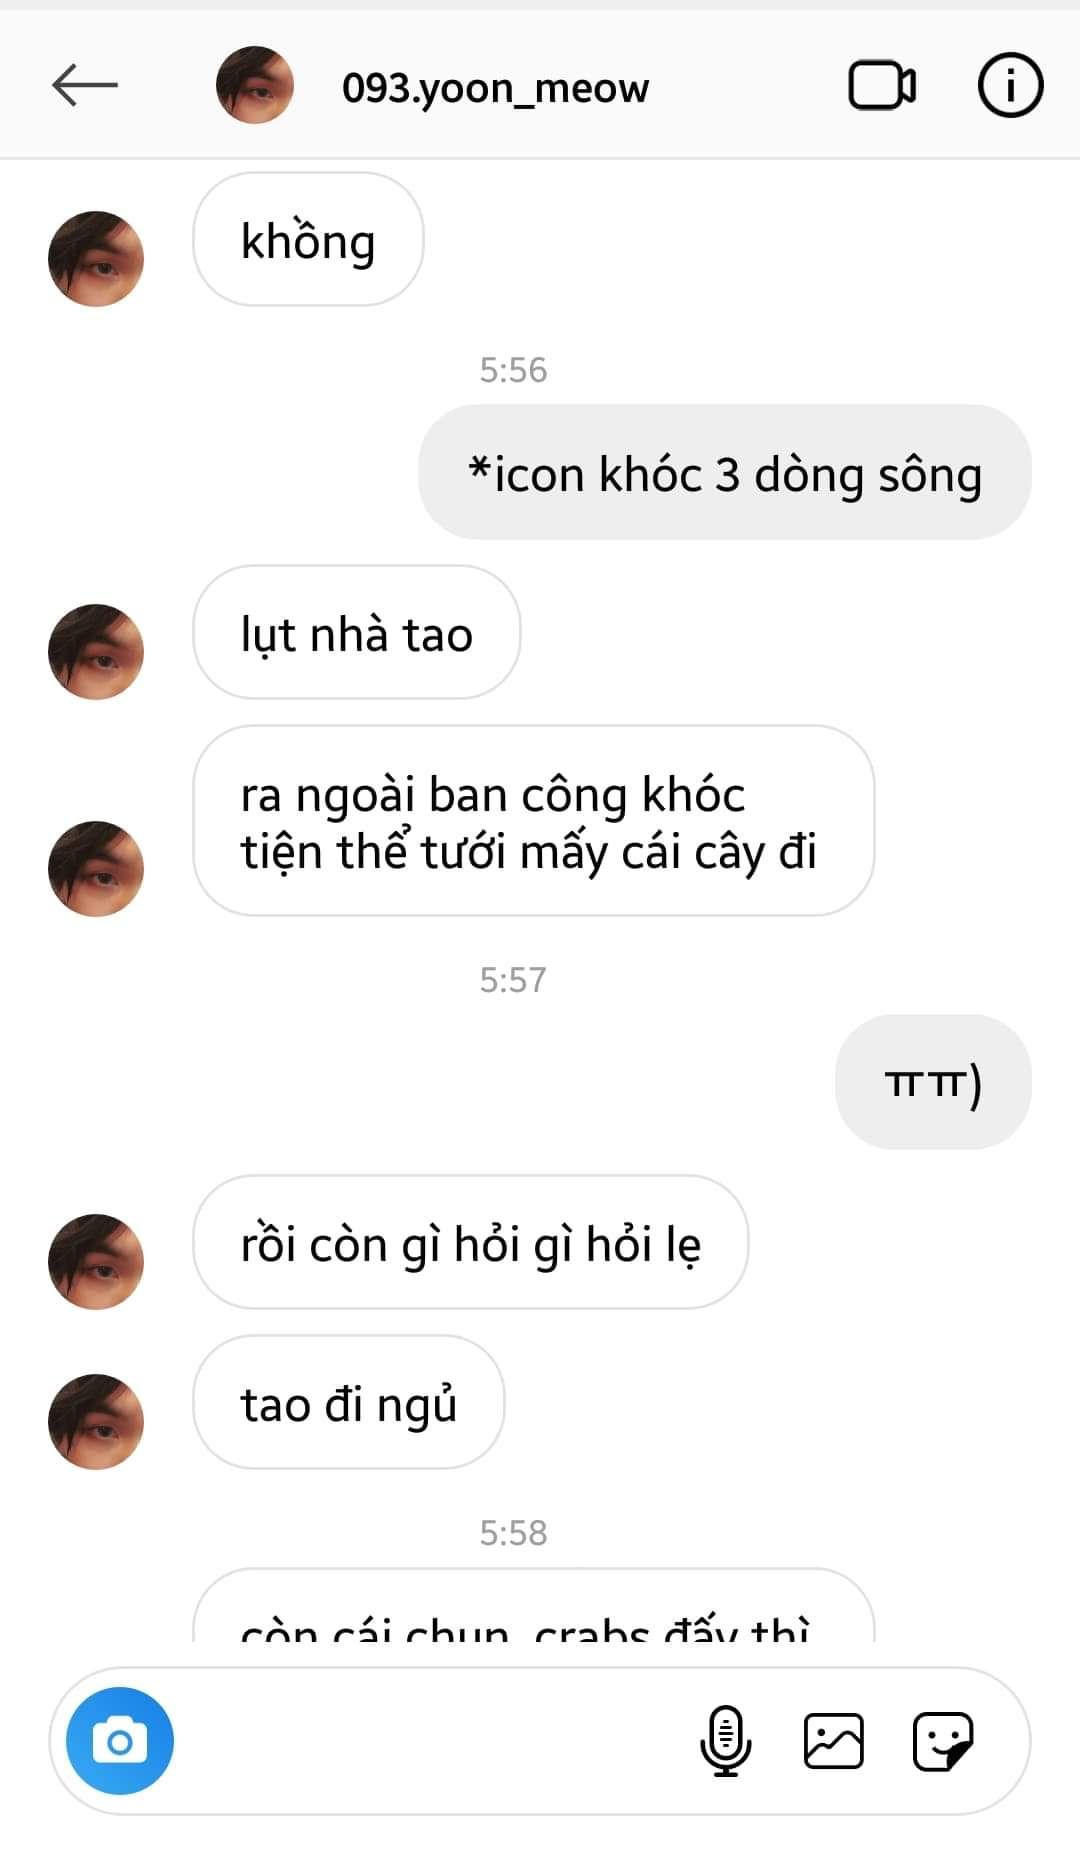Tap avatar beside "tao đi ngủ"
Viewport: 1080px width, 1858px height.
(96, 1422)
